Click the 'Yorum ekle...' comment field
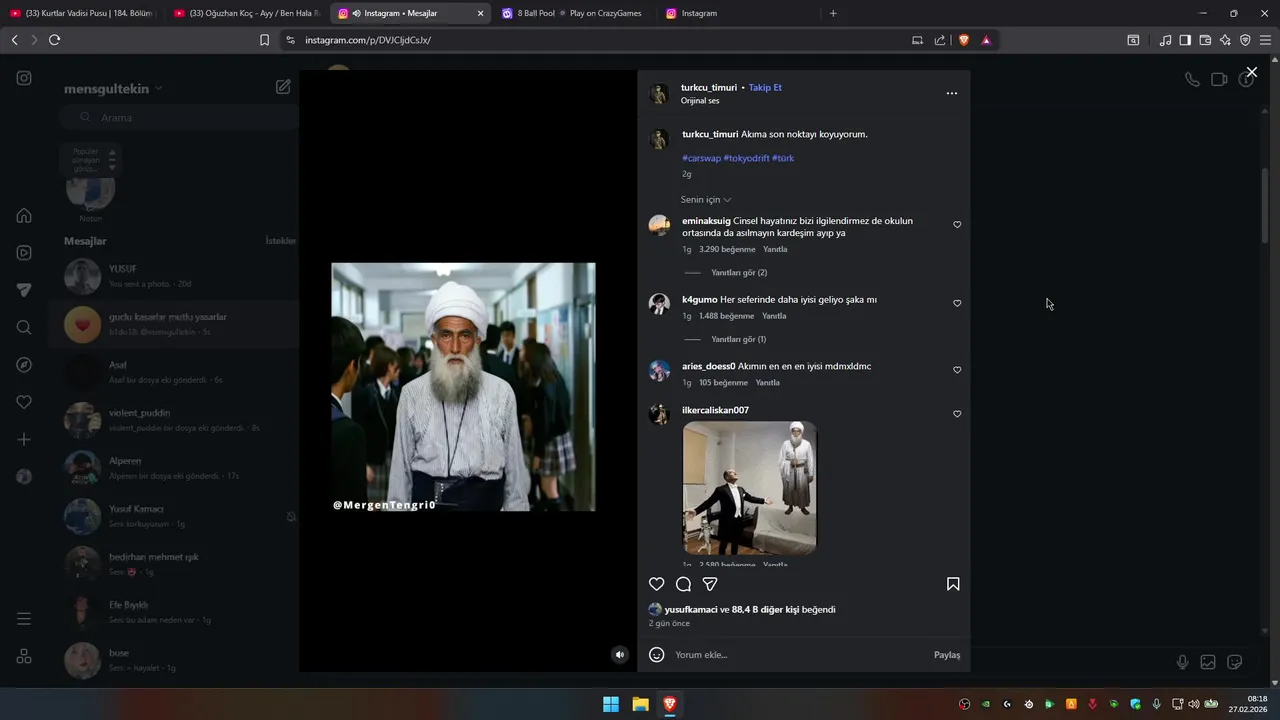Image resolution: width=1280 pixels, height=720 pixels. (800, 655)
